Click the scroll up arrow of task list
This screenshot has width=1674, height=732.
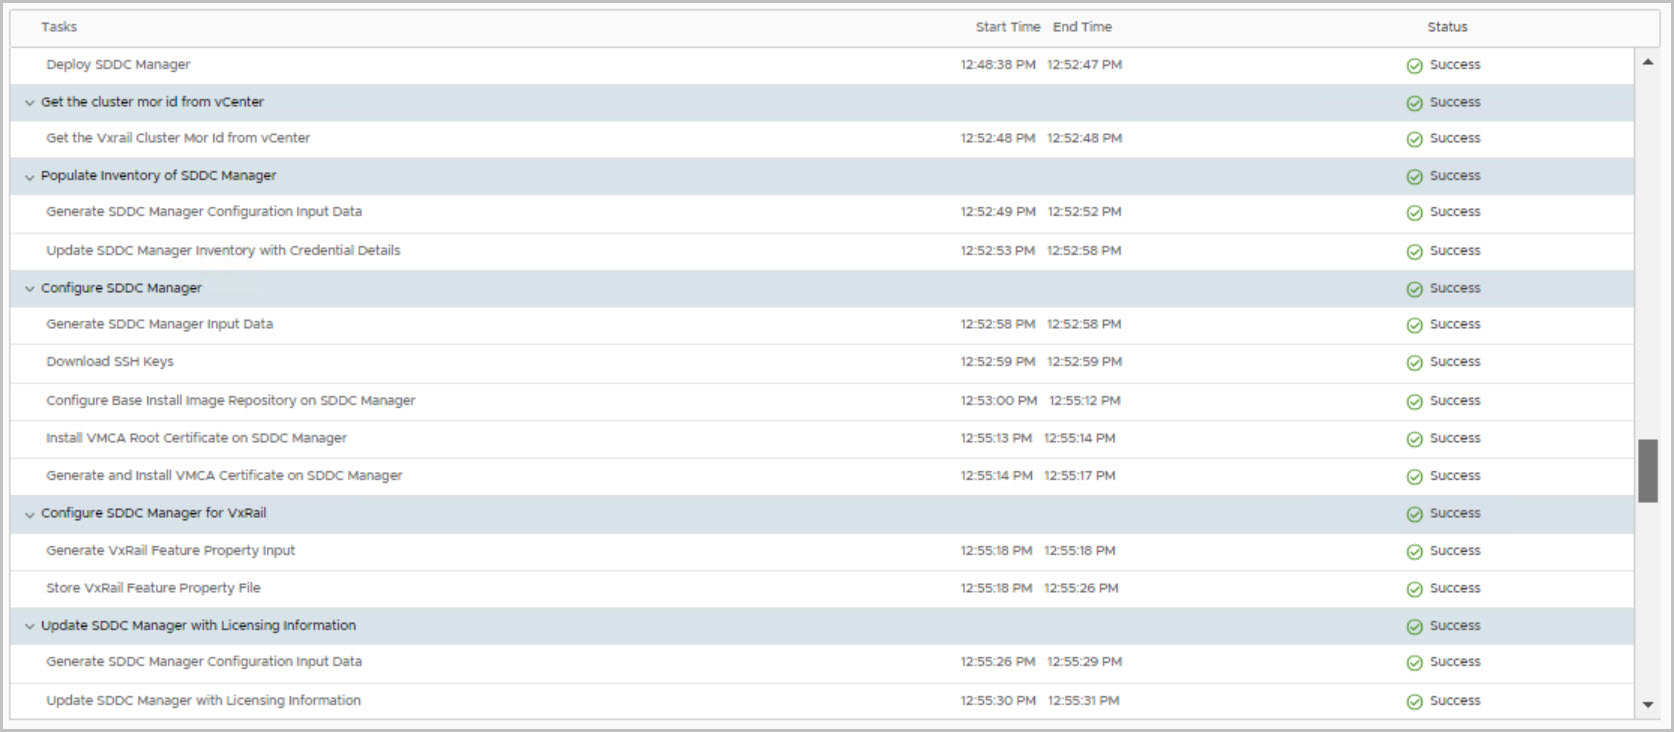point(1648,62)
